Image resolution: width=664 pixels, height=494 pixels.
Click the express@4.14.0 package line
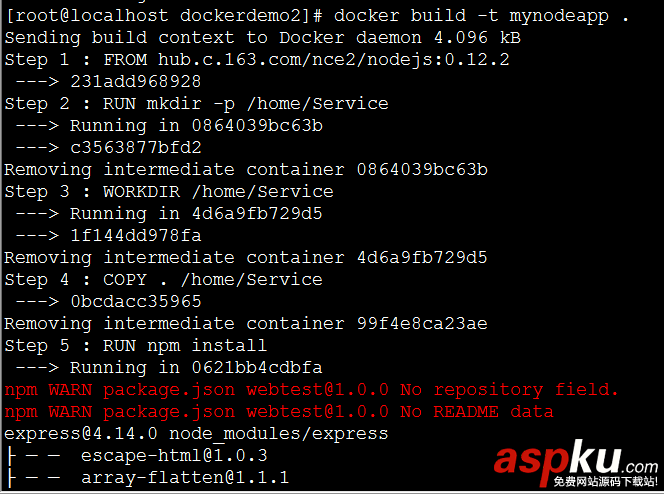coord(196,434)
